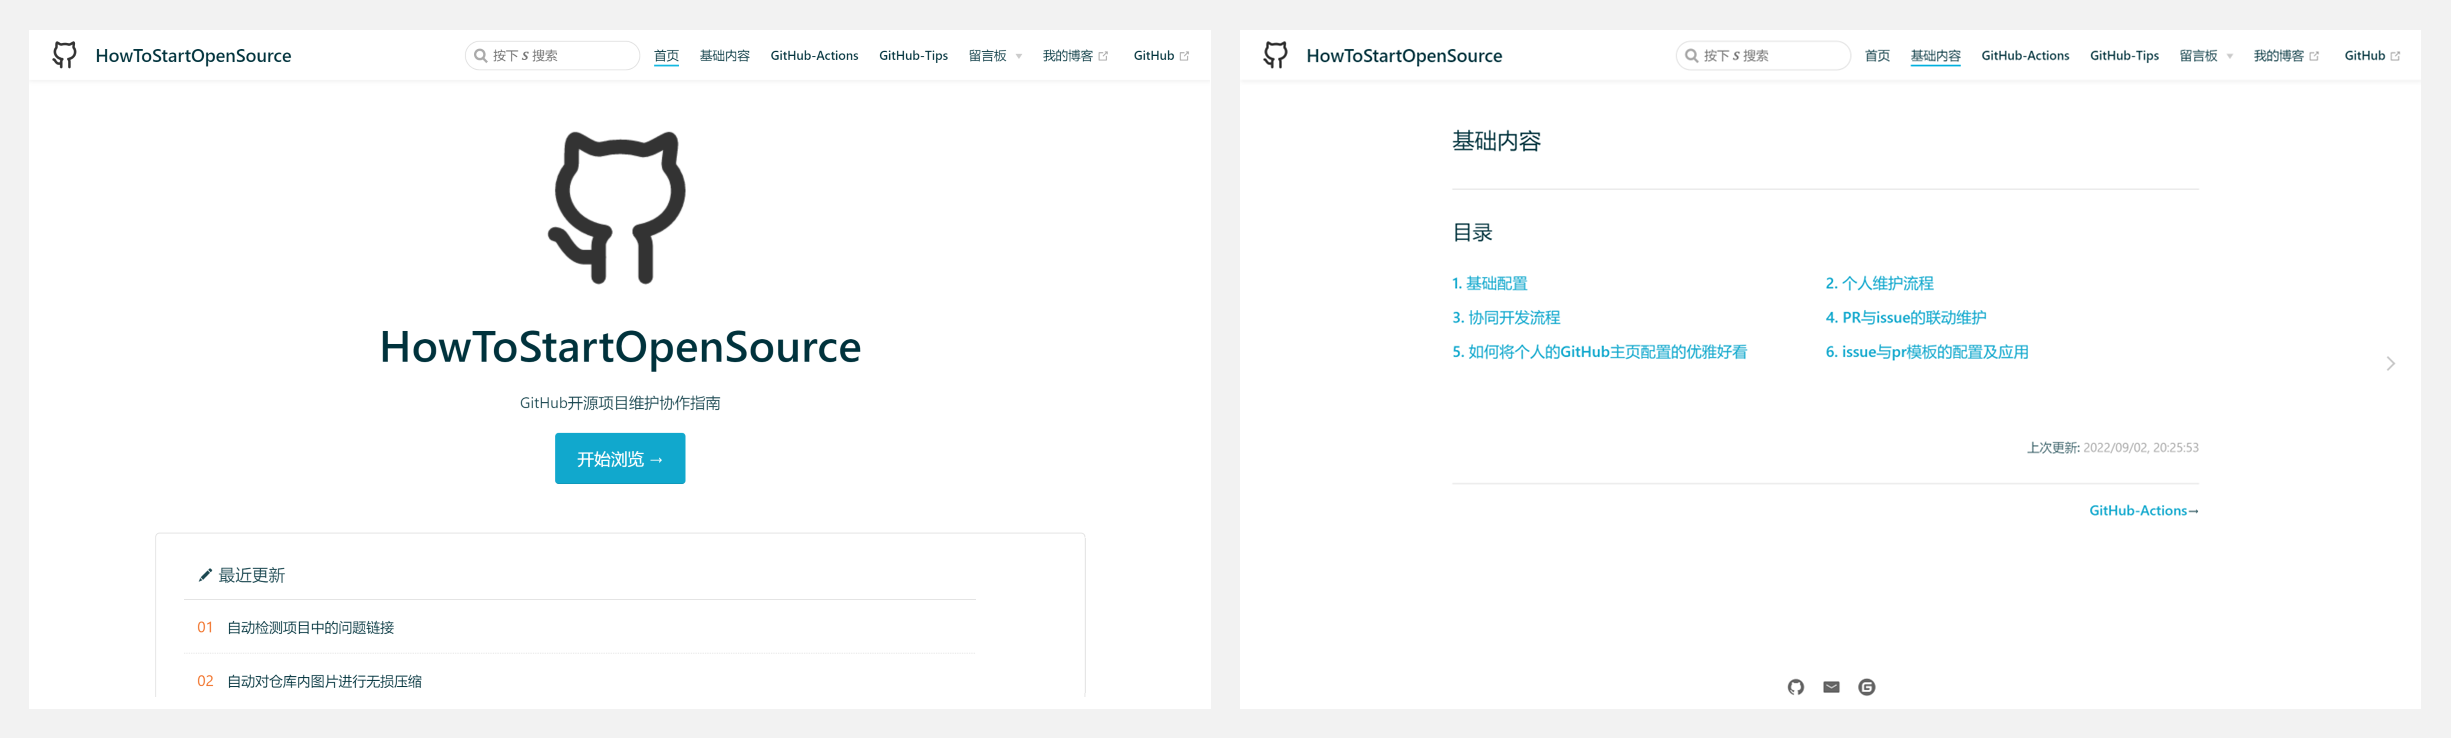
Task: Open article 自动对仓库内图片进行无损压缩
Action: 324,681
